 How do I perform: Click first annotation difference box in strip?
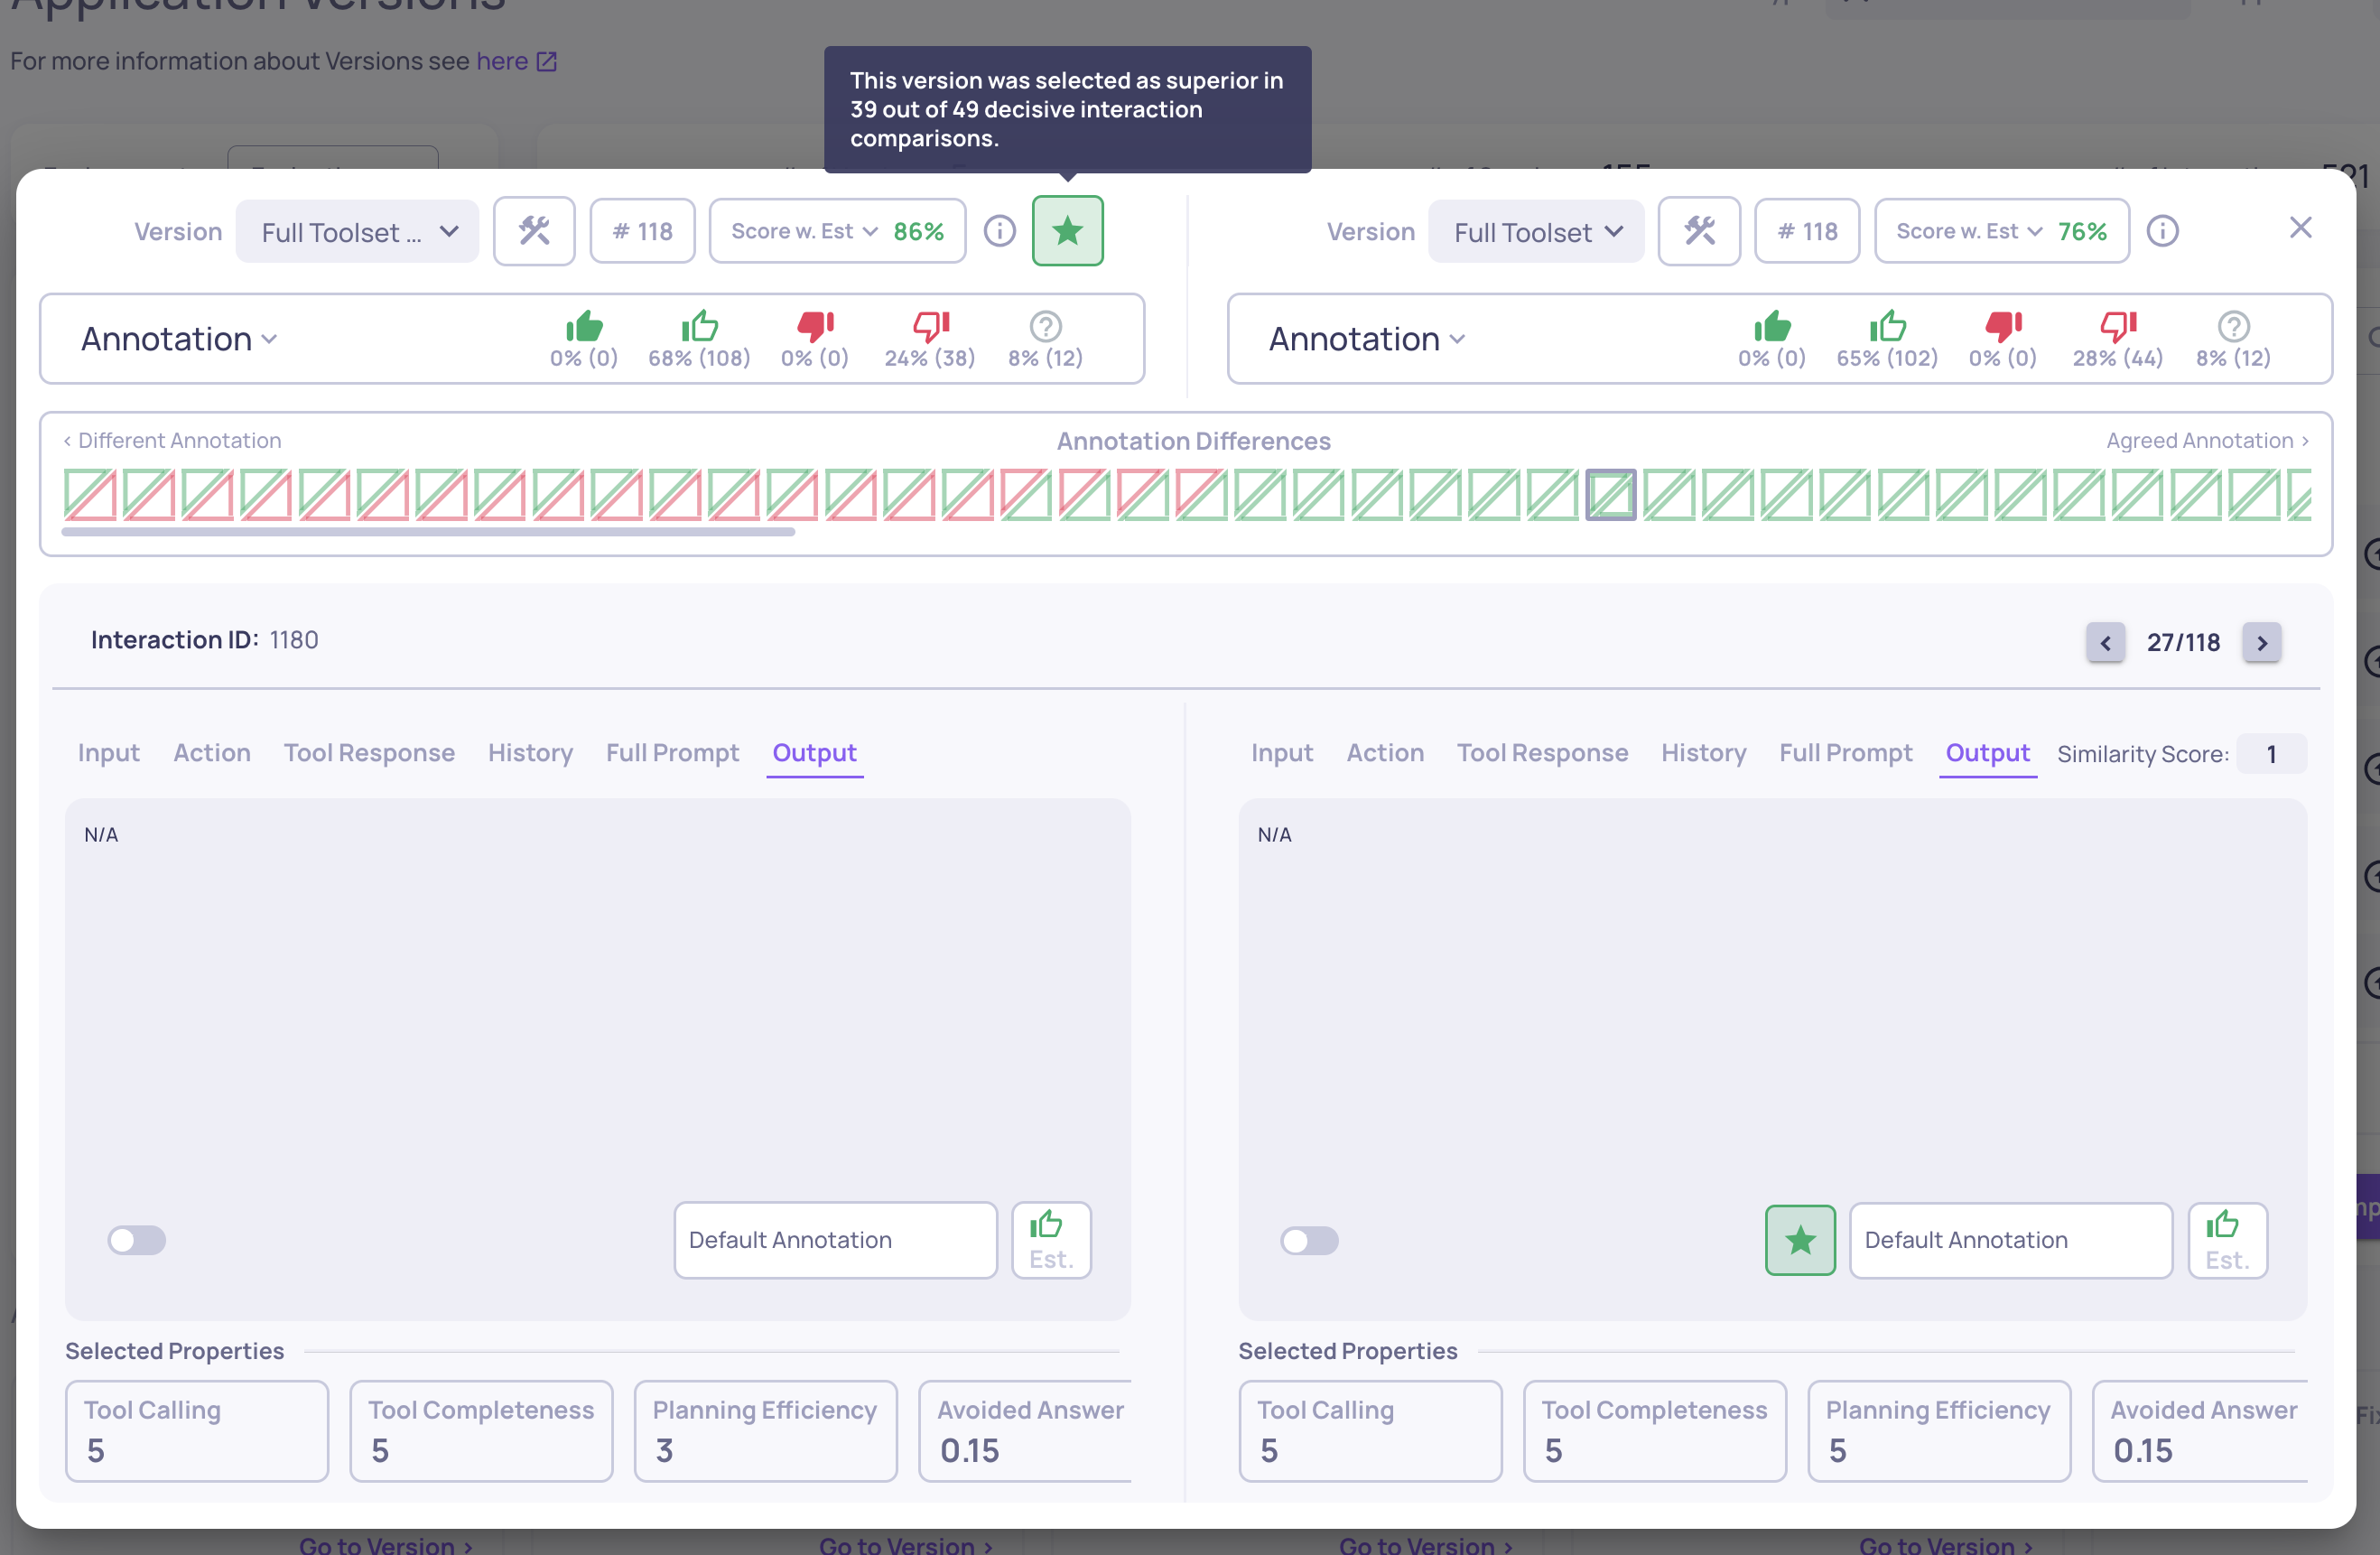coord(90,495)
